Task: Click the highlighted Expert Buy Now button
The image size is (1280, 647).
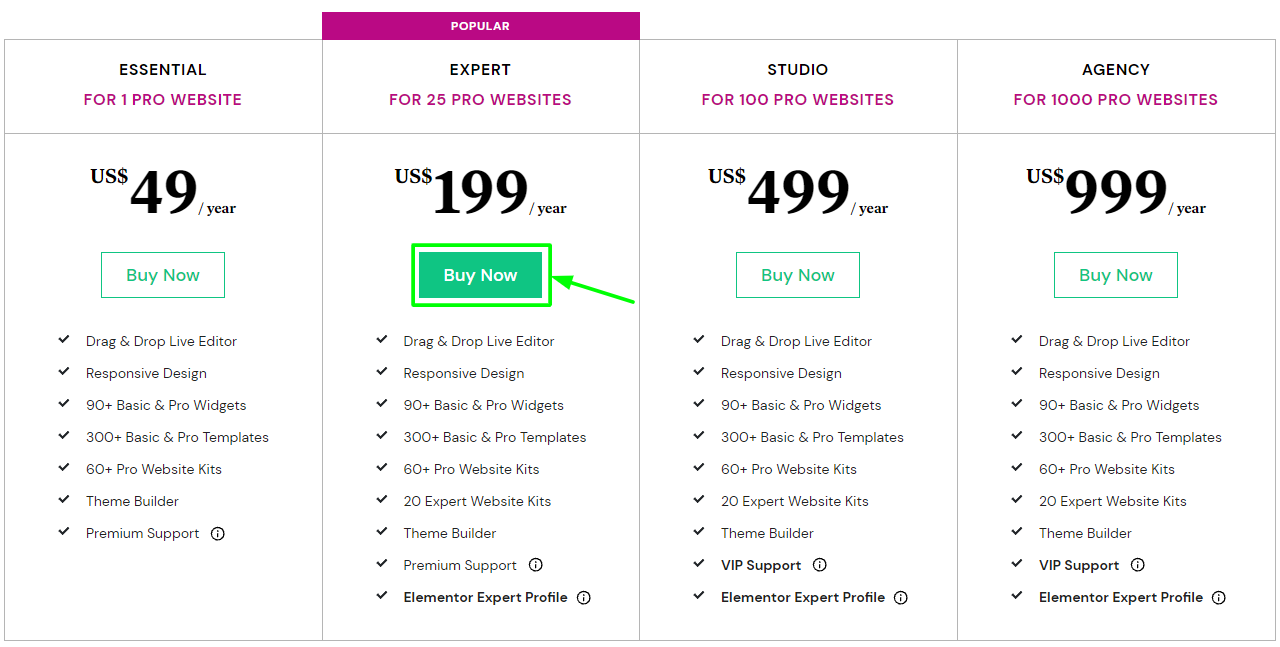Action: pos(481,275)
